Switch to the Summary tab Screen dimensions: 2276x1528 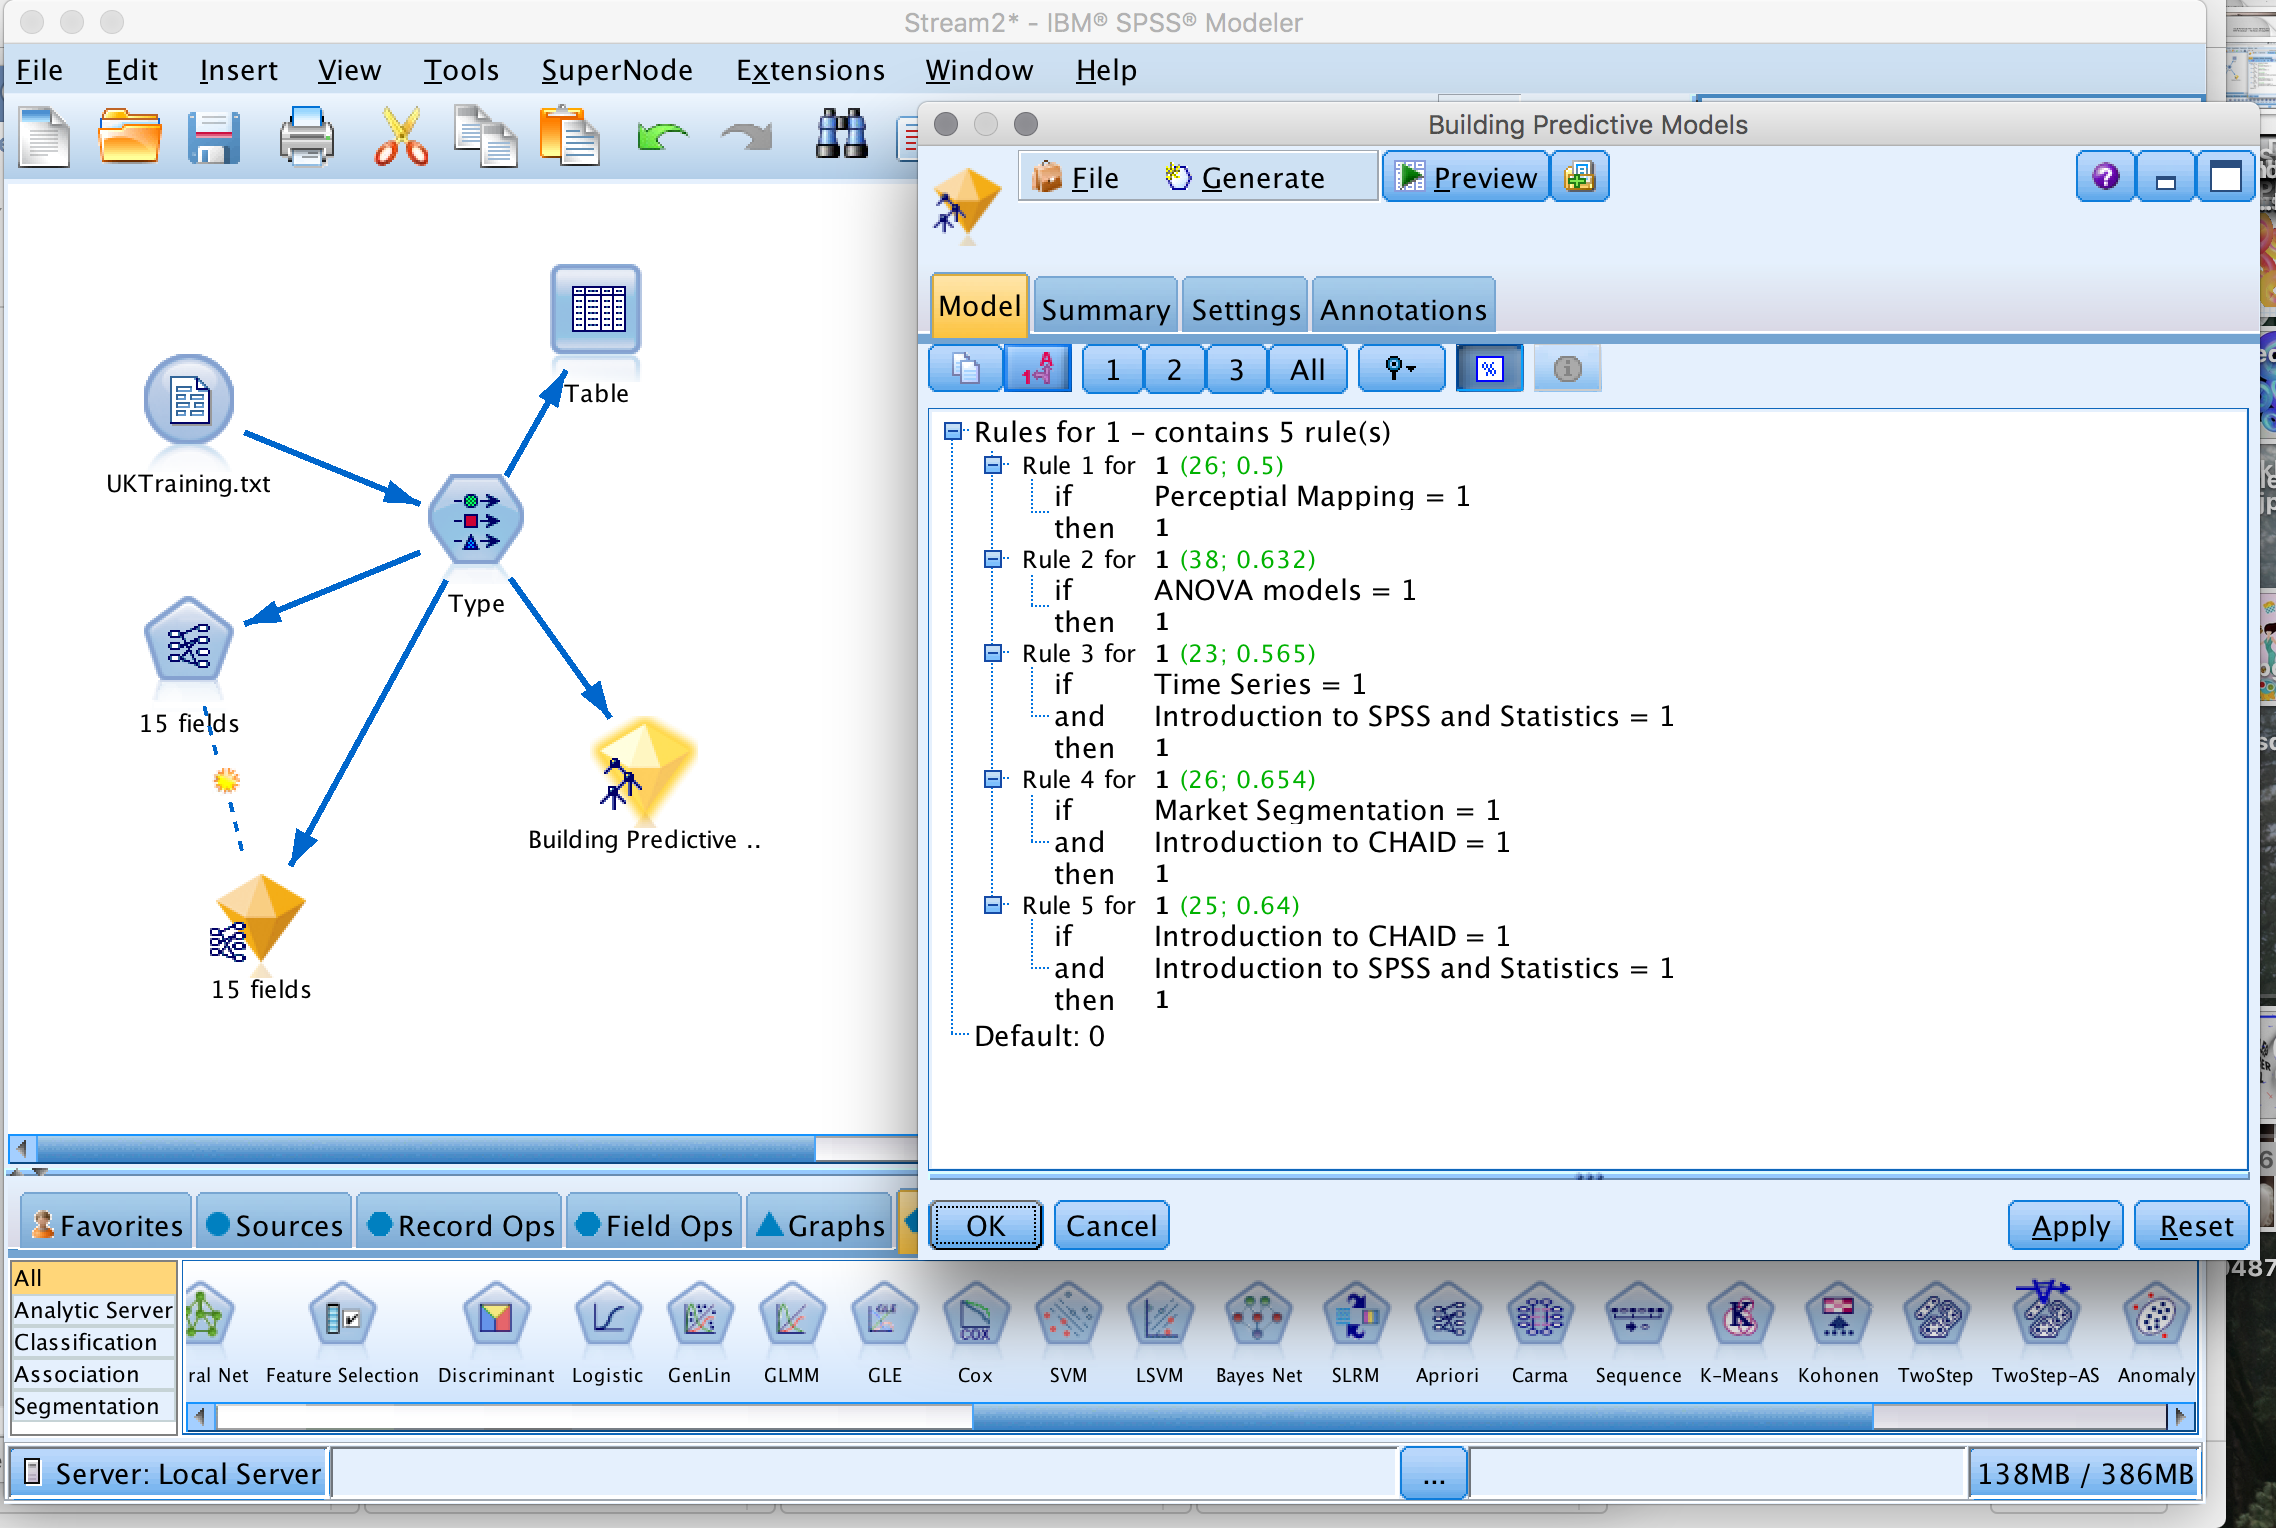(x=1105, y=309)
